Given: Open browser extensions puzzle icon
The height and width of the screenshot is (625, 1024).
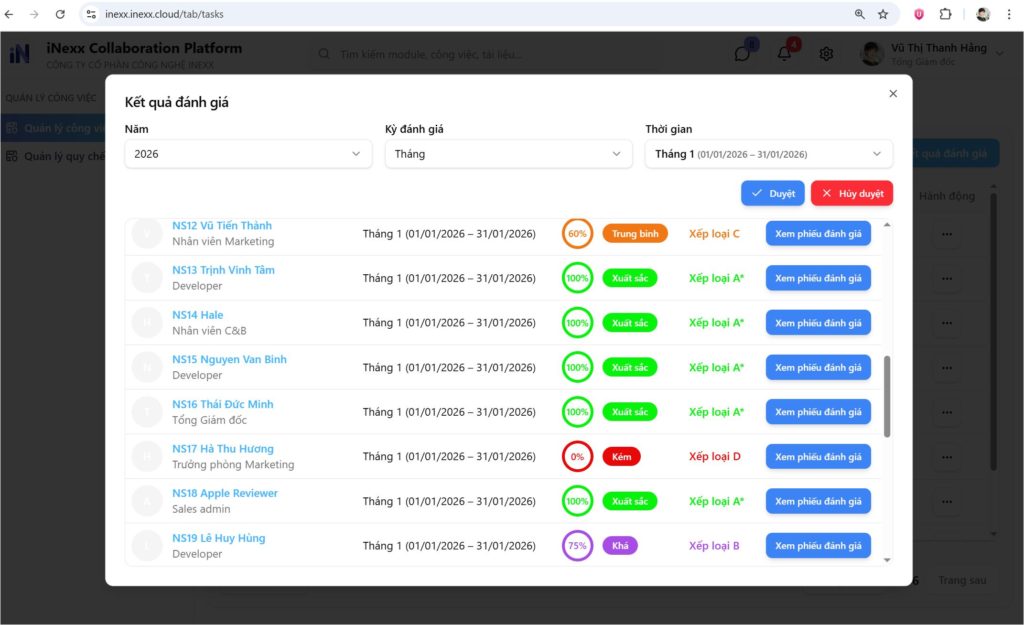Looking at the screenshot, I should (945, 14).
